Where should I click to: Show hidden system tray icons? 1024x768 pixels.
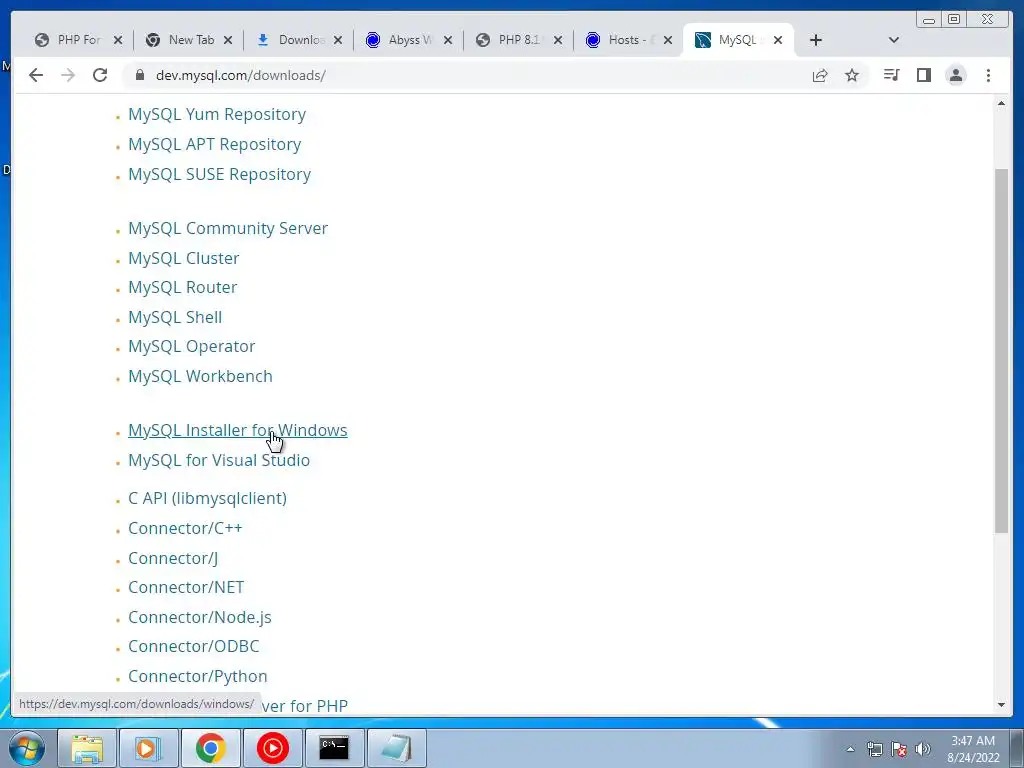850,750
